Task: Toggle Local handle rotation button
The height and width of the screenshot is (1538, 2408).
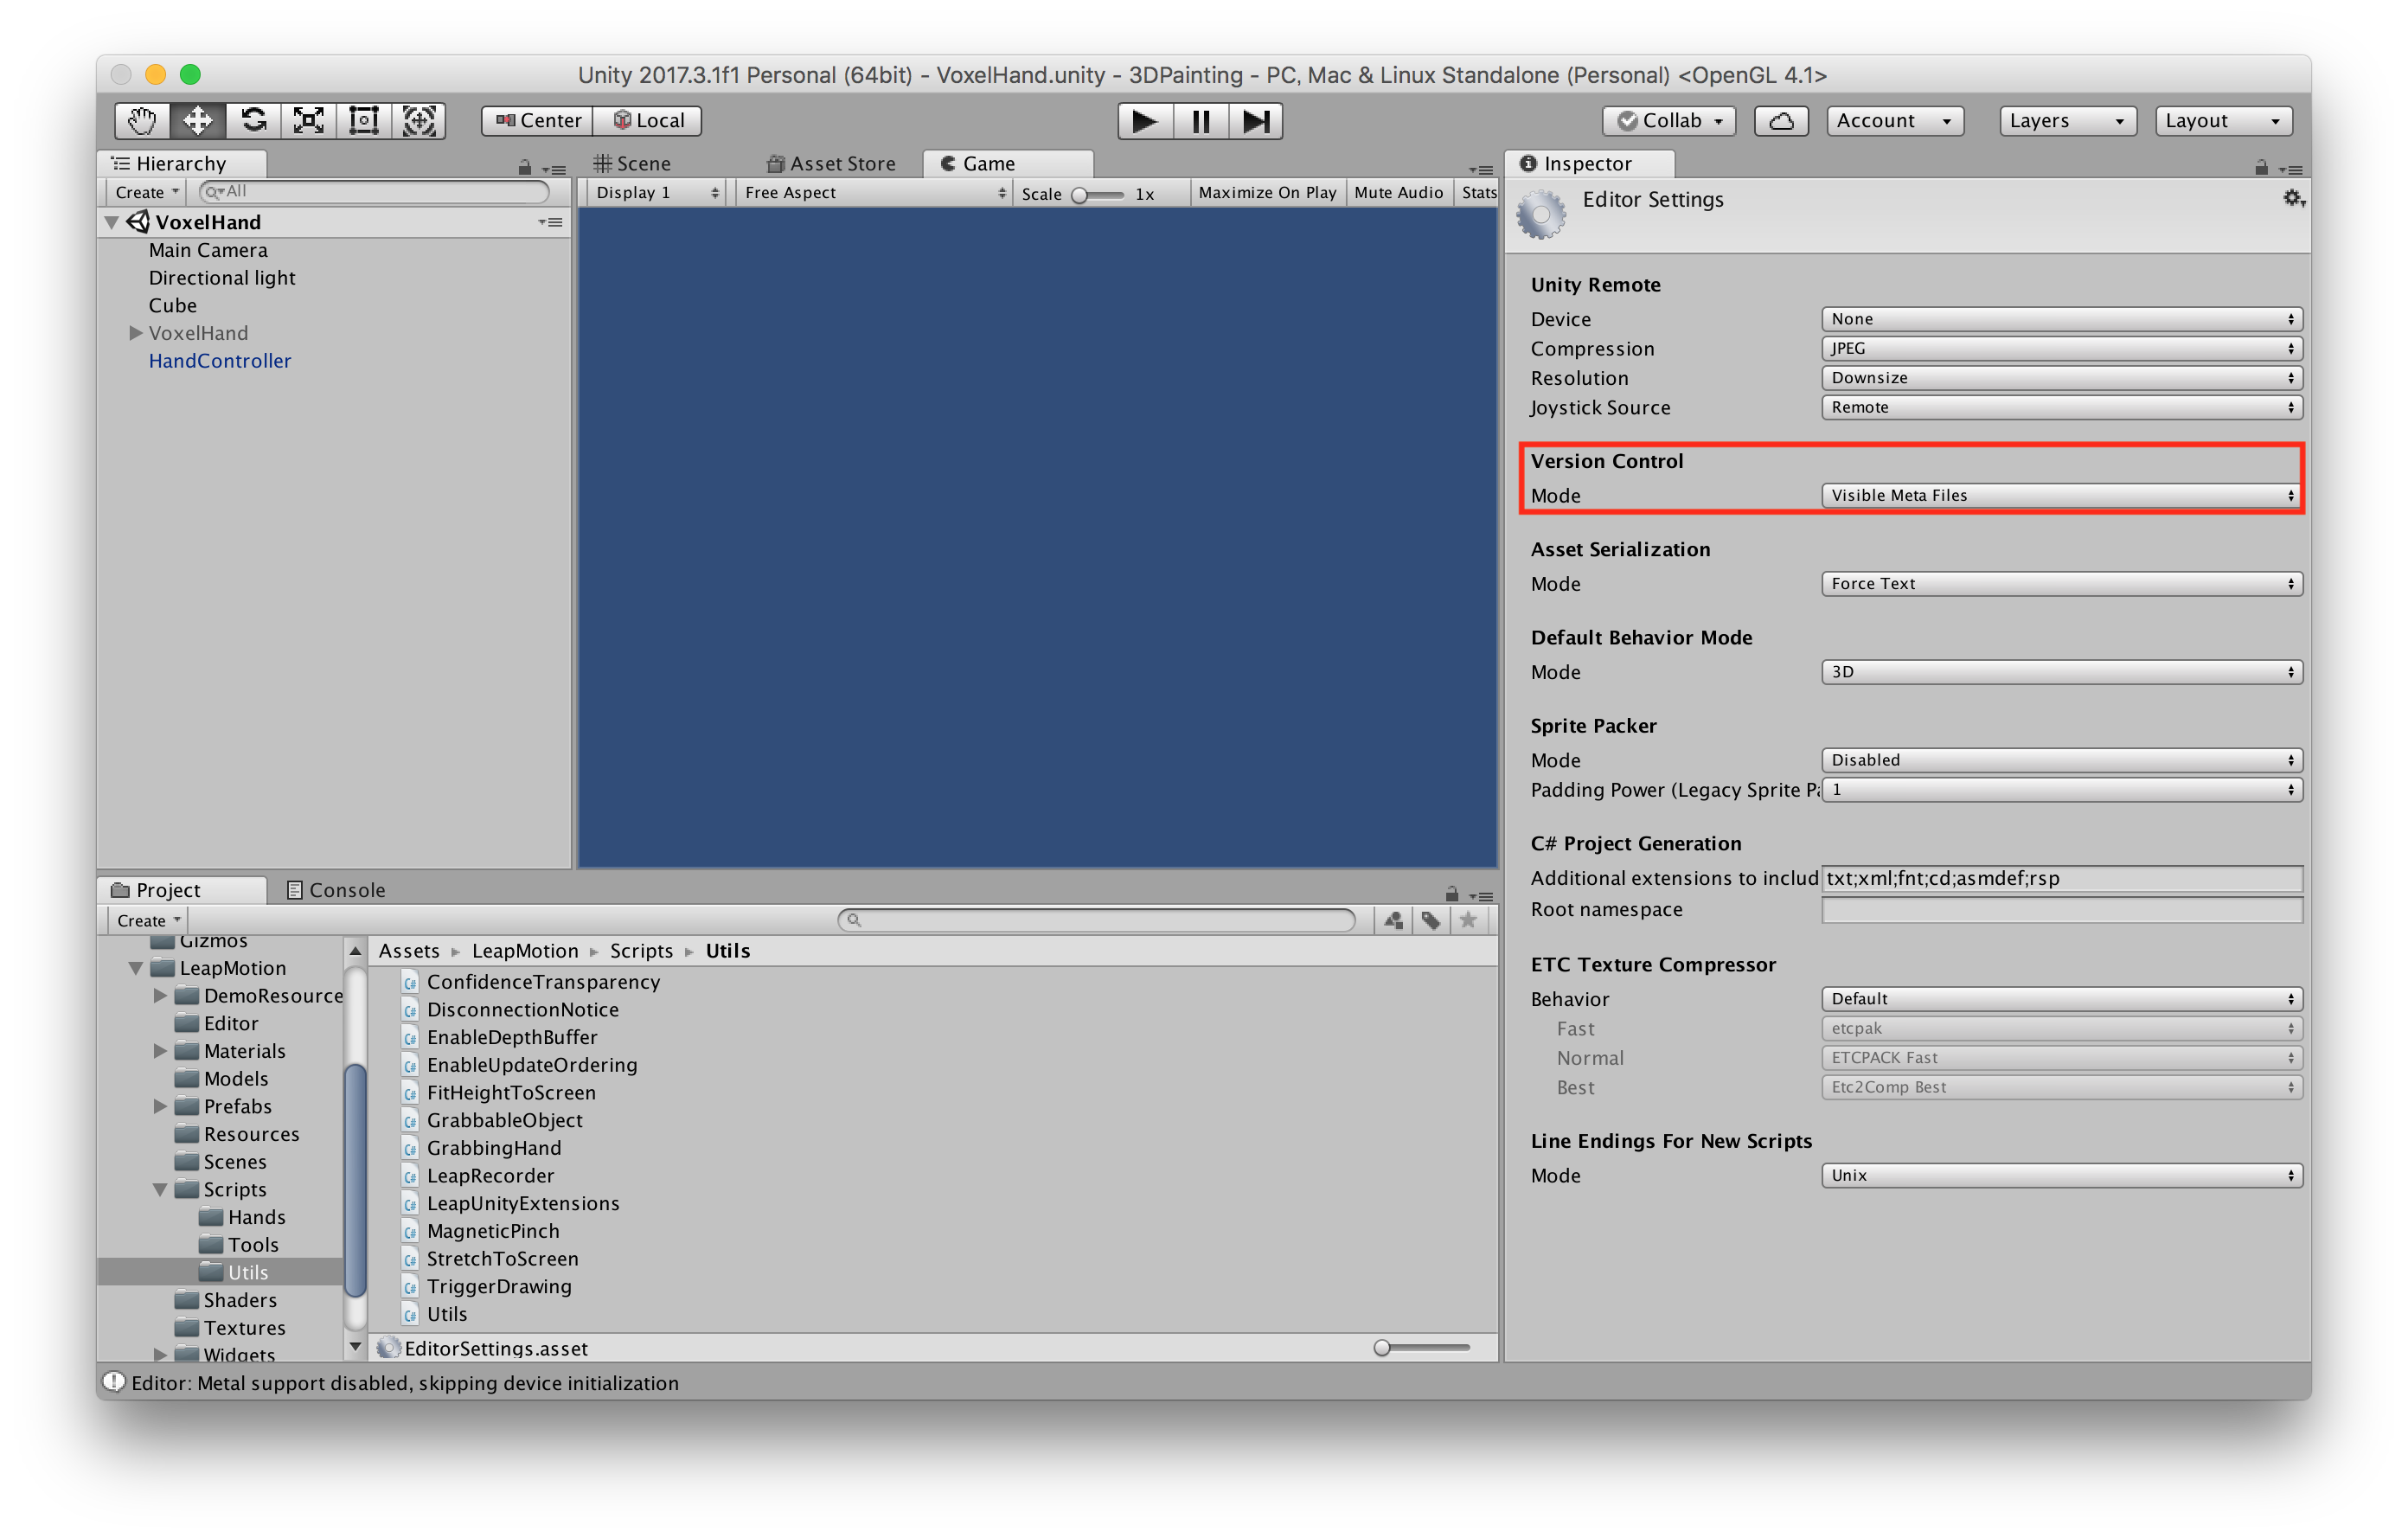Action: pos(648,121)
